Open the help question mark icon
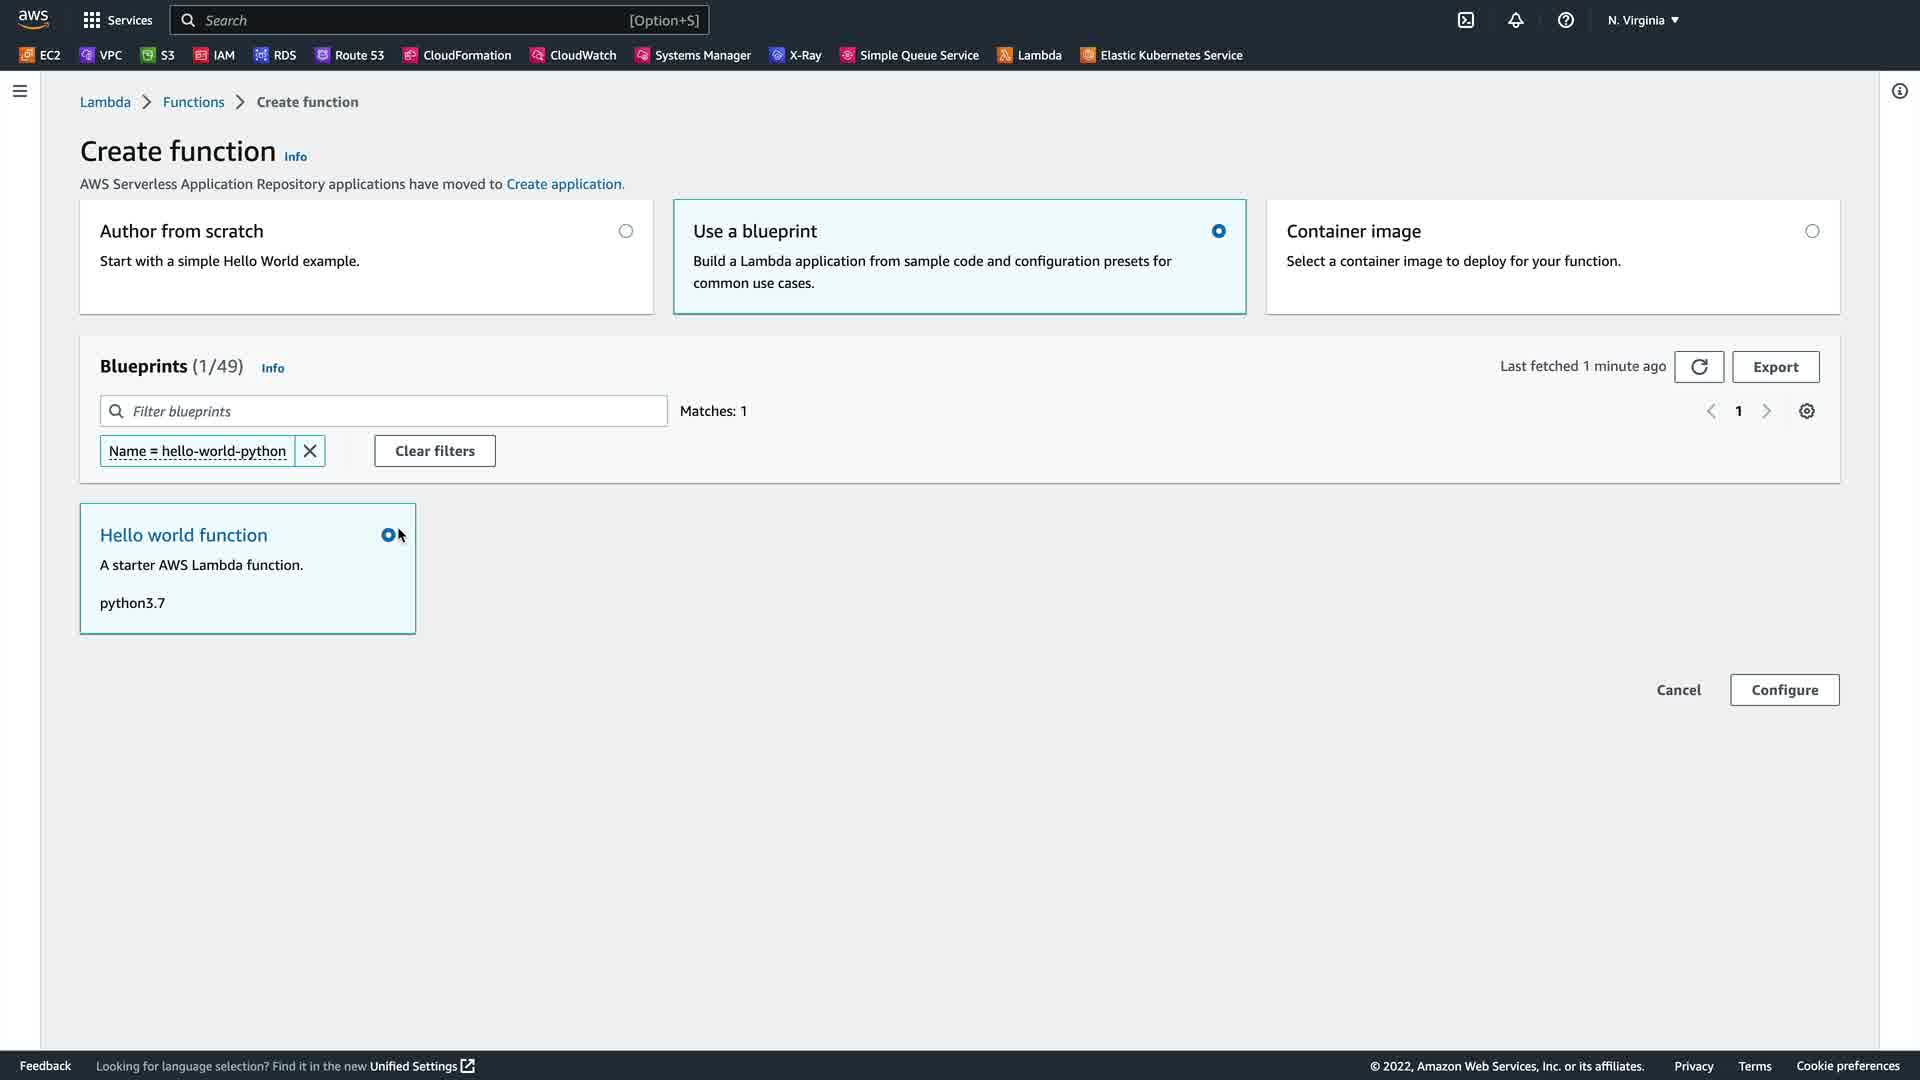This screenshot has height=1080, width=1920. [1566, 20]
